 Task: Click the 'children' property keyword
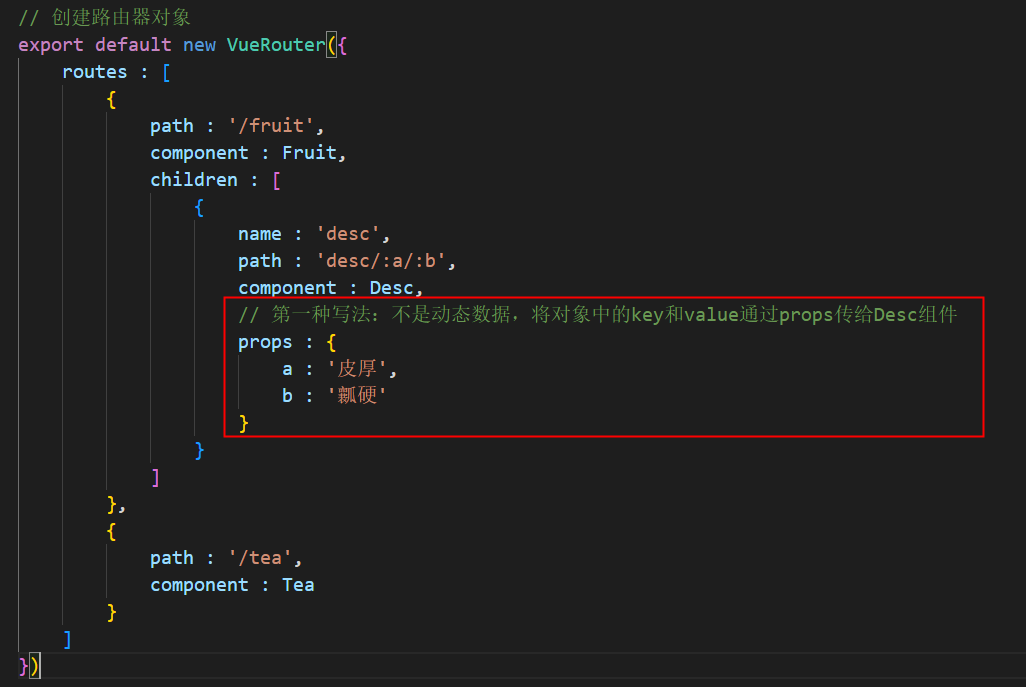point(194,179)
